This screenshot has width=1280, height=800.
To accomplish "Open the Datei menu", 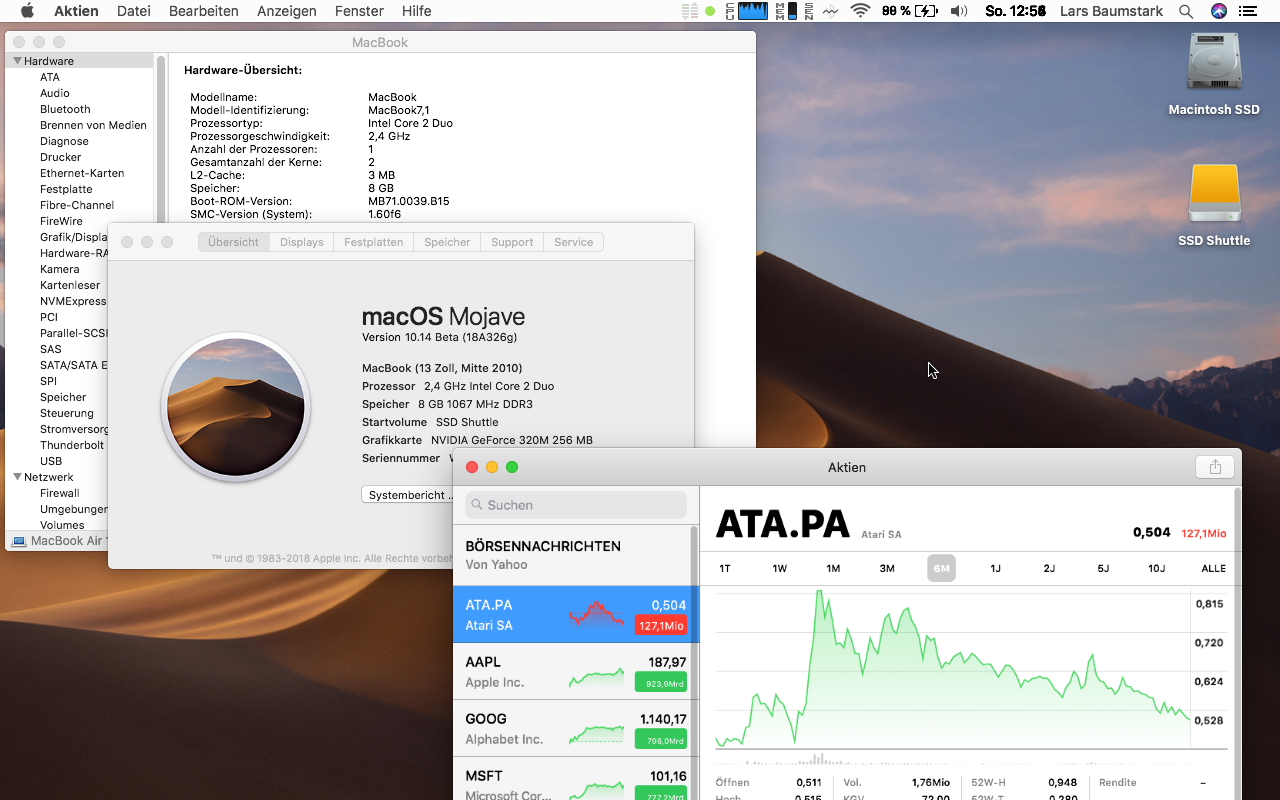I will (x=134, y=11).
